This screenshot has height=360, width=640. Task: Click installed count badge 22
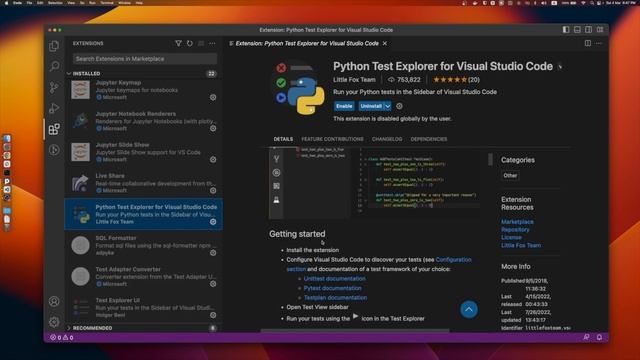point(211,73)
